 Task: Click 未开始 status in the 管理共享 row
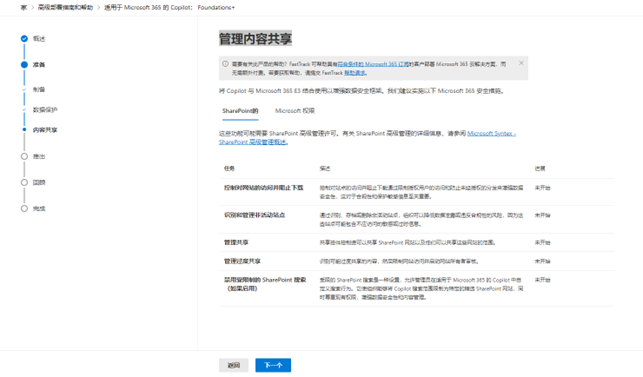click(543, 242)
